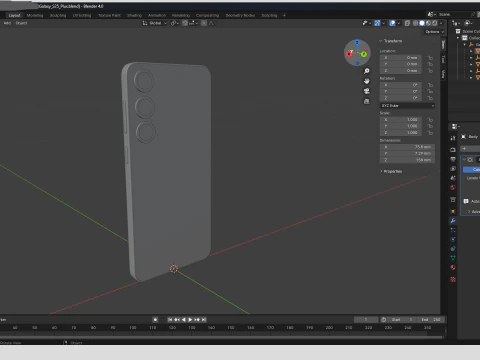Viewport: 480px width, 360px height.
Task: Open the Tool properties tab icon
Action: (453, 138)
